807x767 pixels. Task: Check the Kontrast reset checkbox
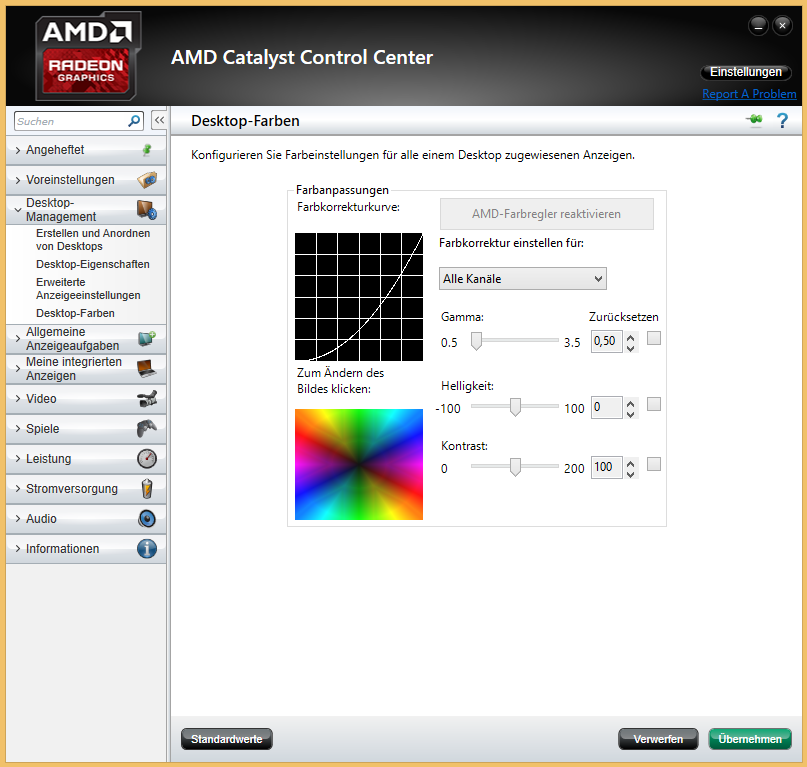(x=654, y=464)
